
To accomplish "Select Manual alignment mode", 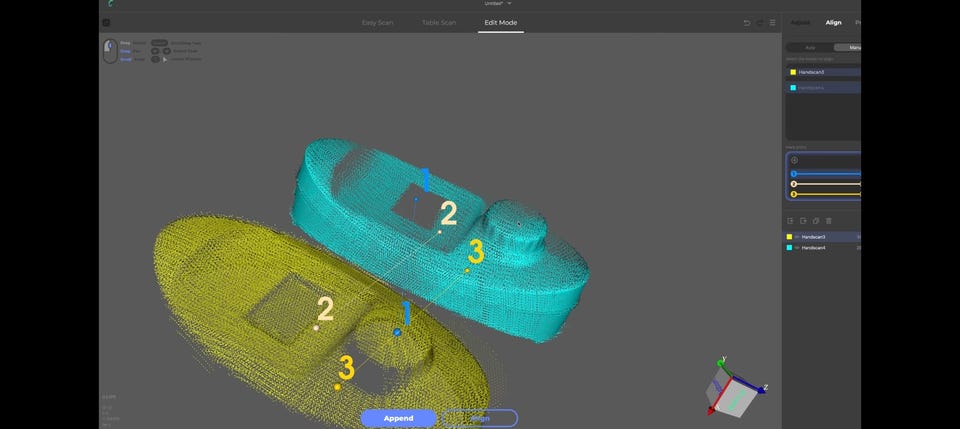I will click(848, 47).
